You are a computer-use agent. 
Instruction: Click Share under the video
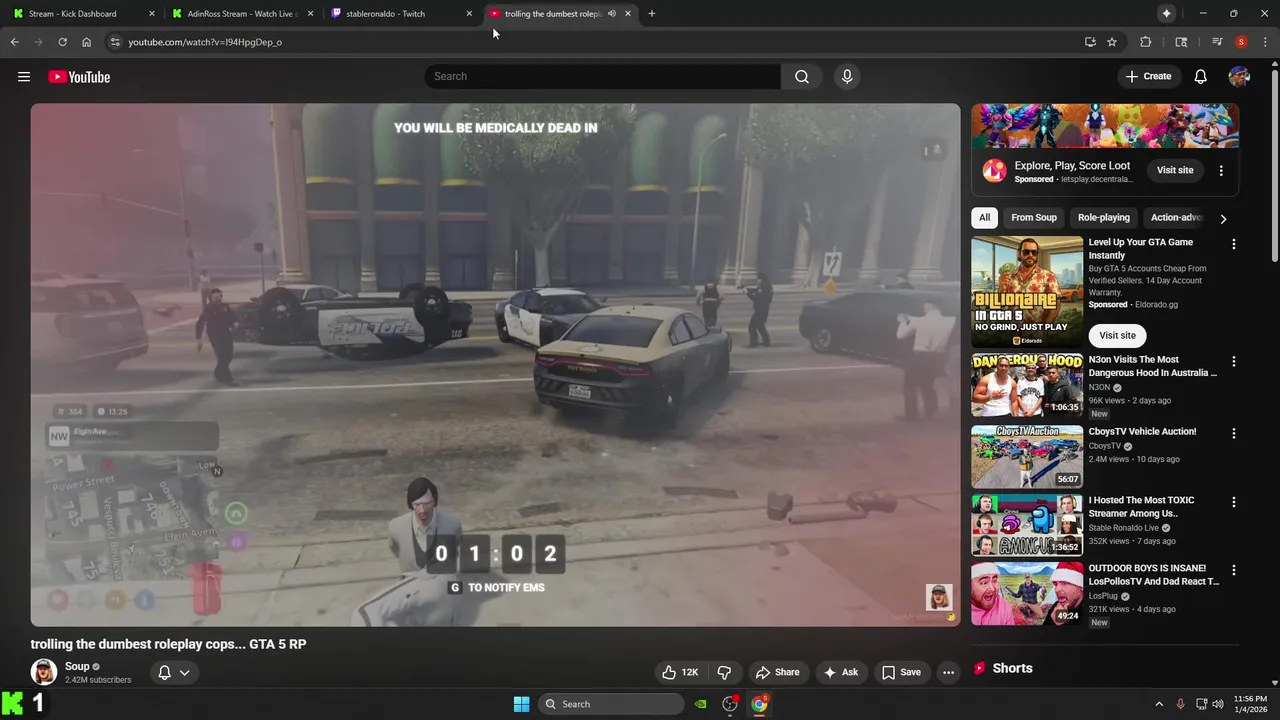(x=777, y=672)
